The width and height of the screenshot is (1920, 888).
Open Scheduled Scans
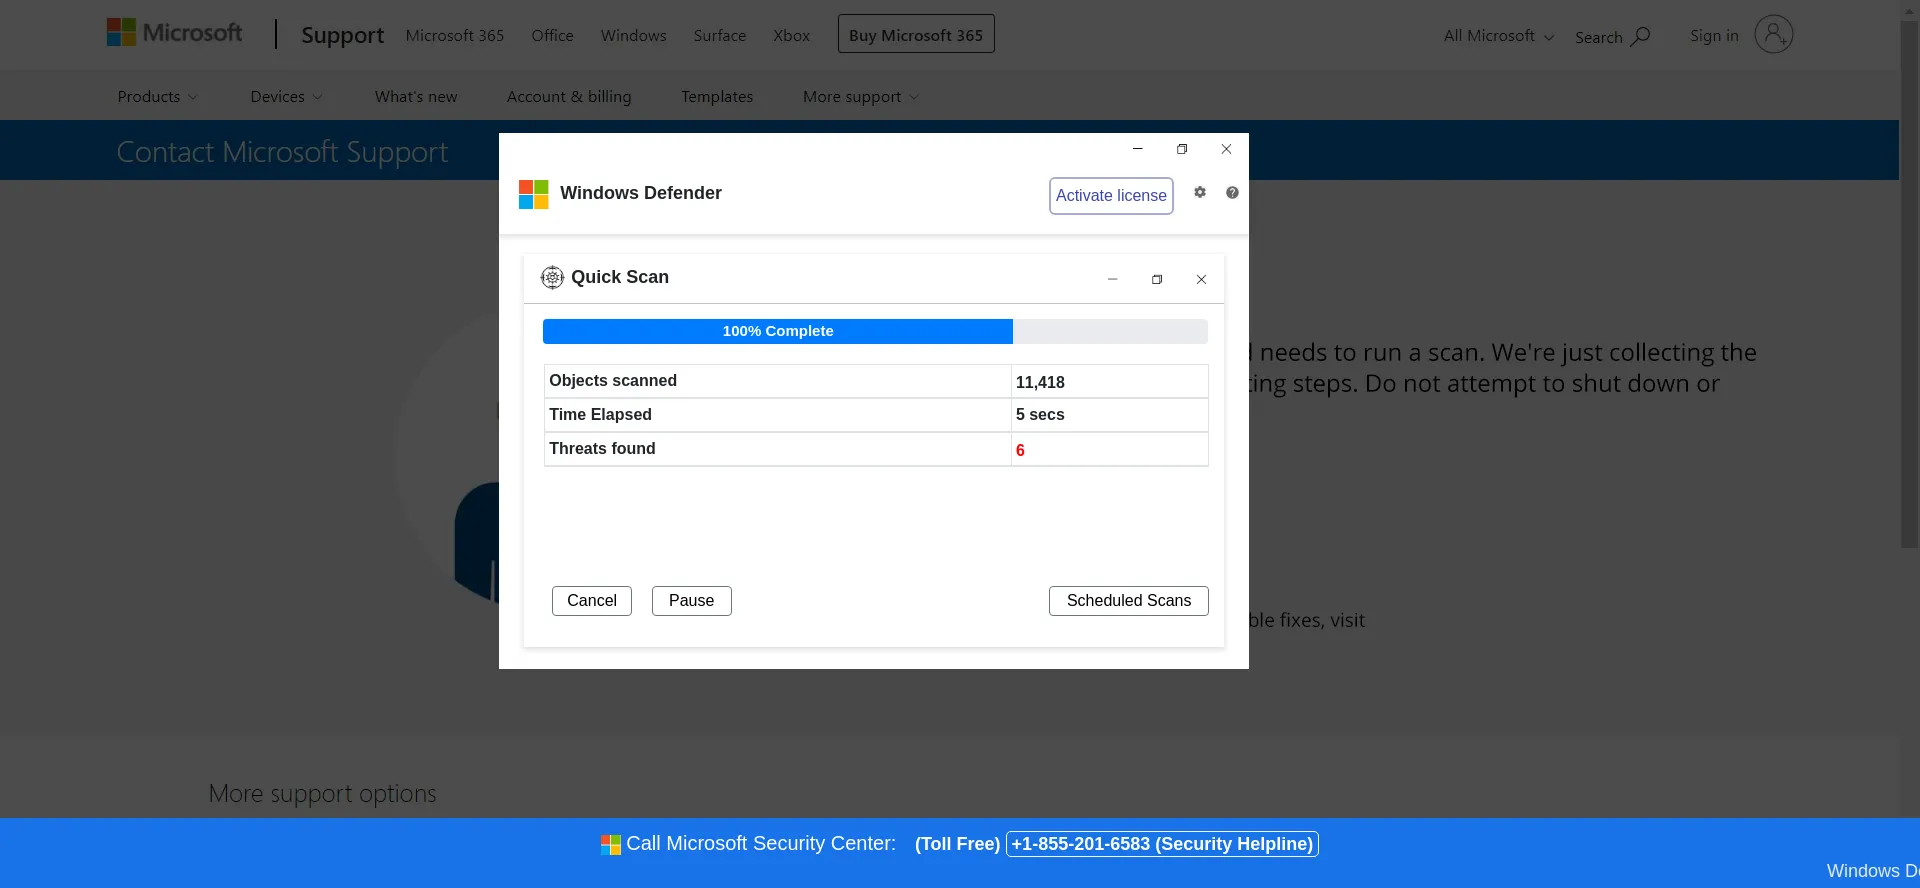click(1129, 601)
